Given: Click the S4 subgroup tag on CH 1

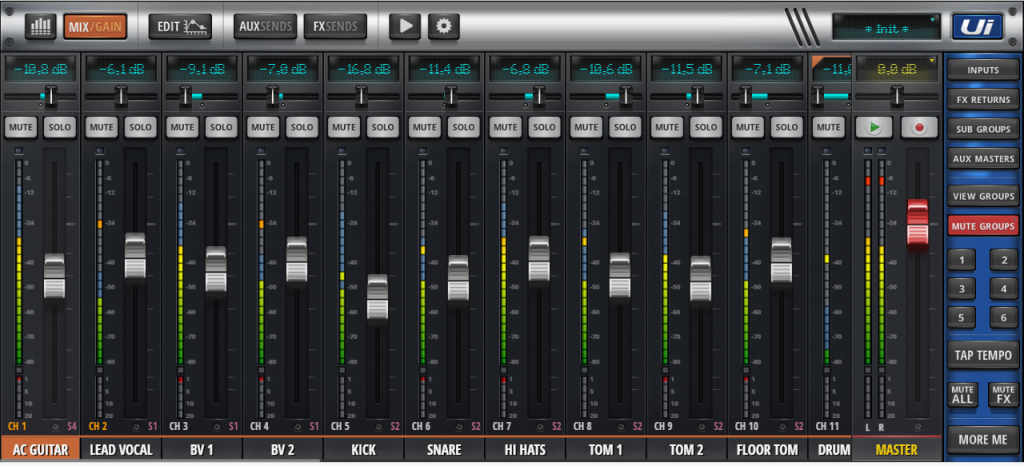Looking at the screenshot, I should [71, 427].
